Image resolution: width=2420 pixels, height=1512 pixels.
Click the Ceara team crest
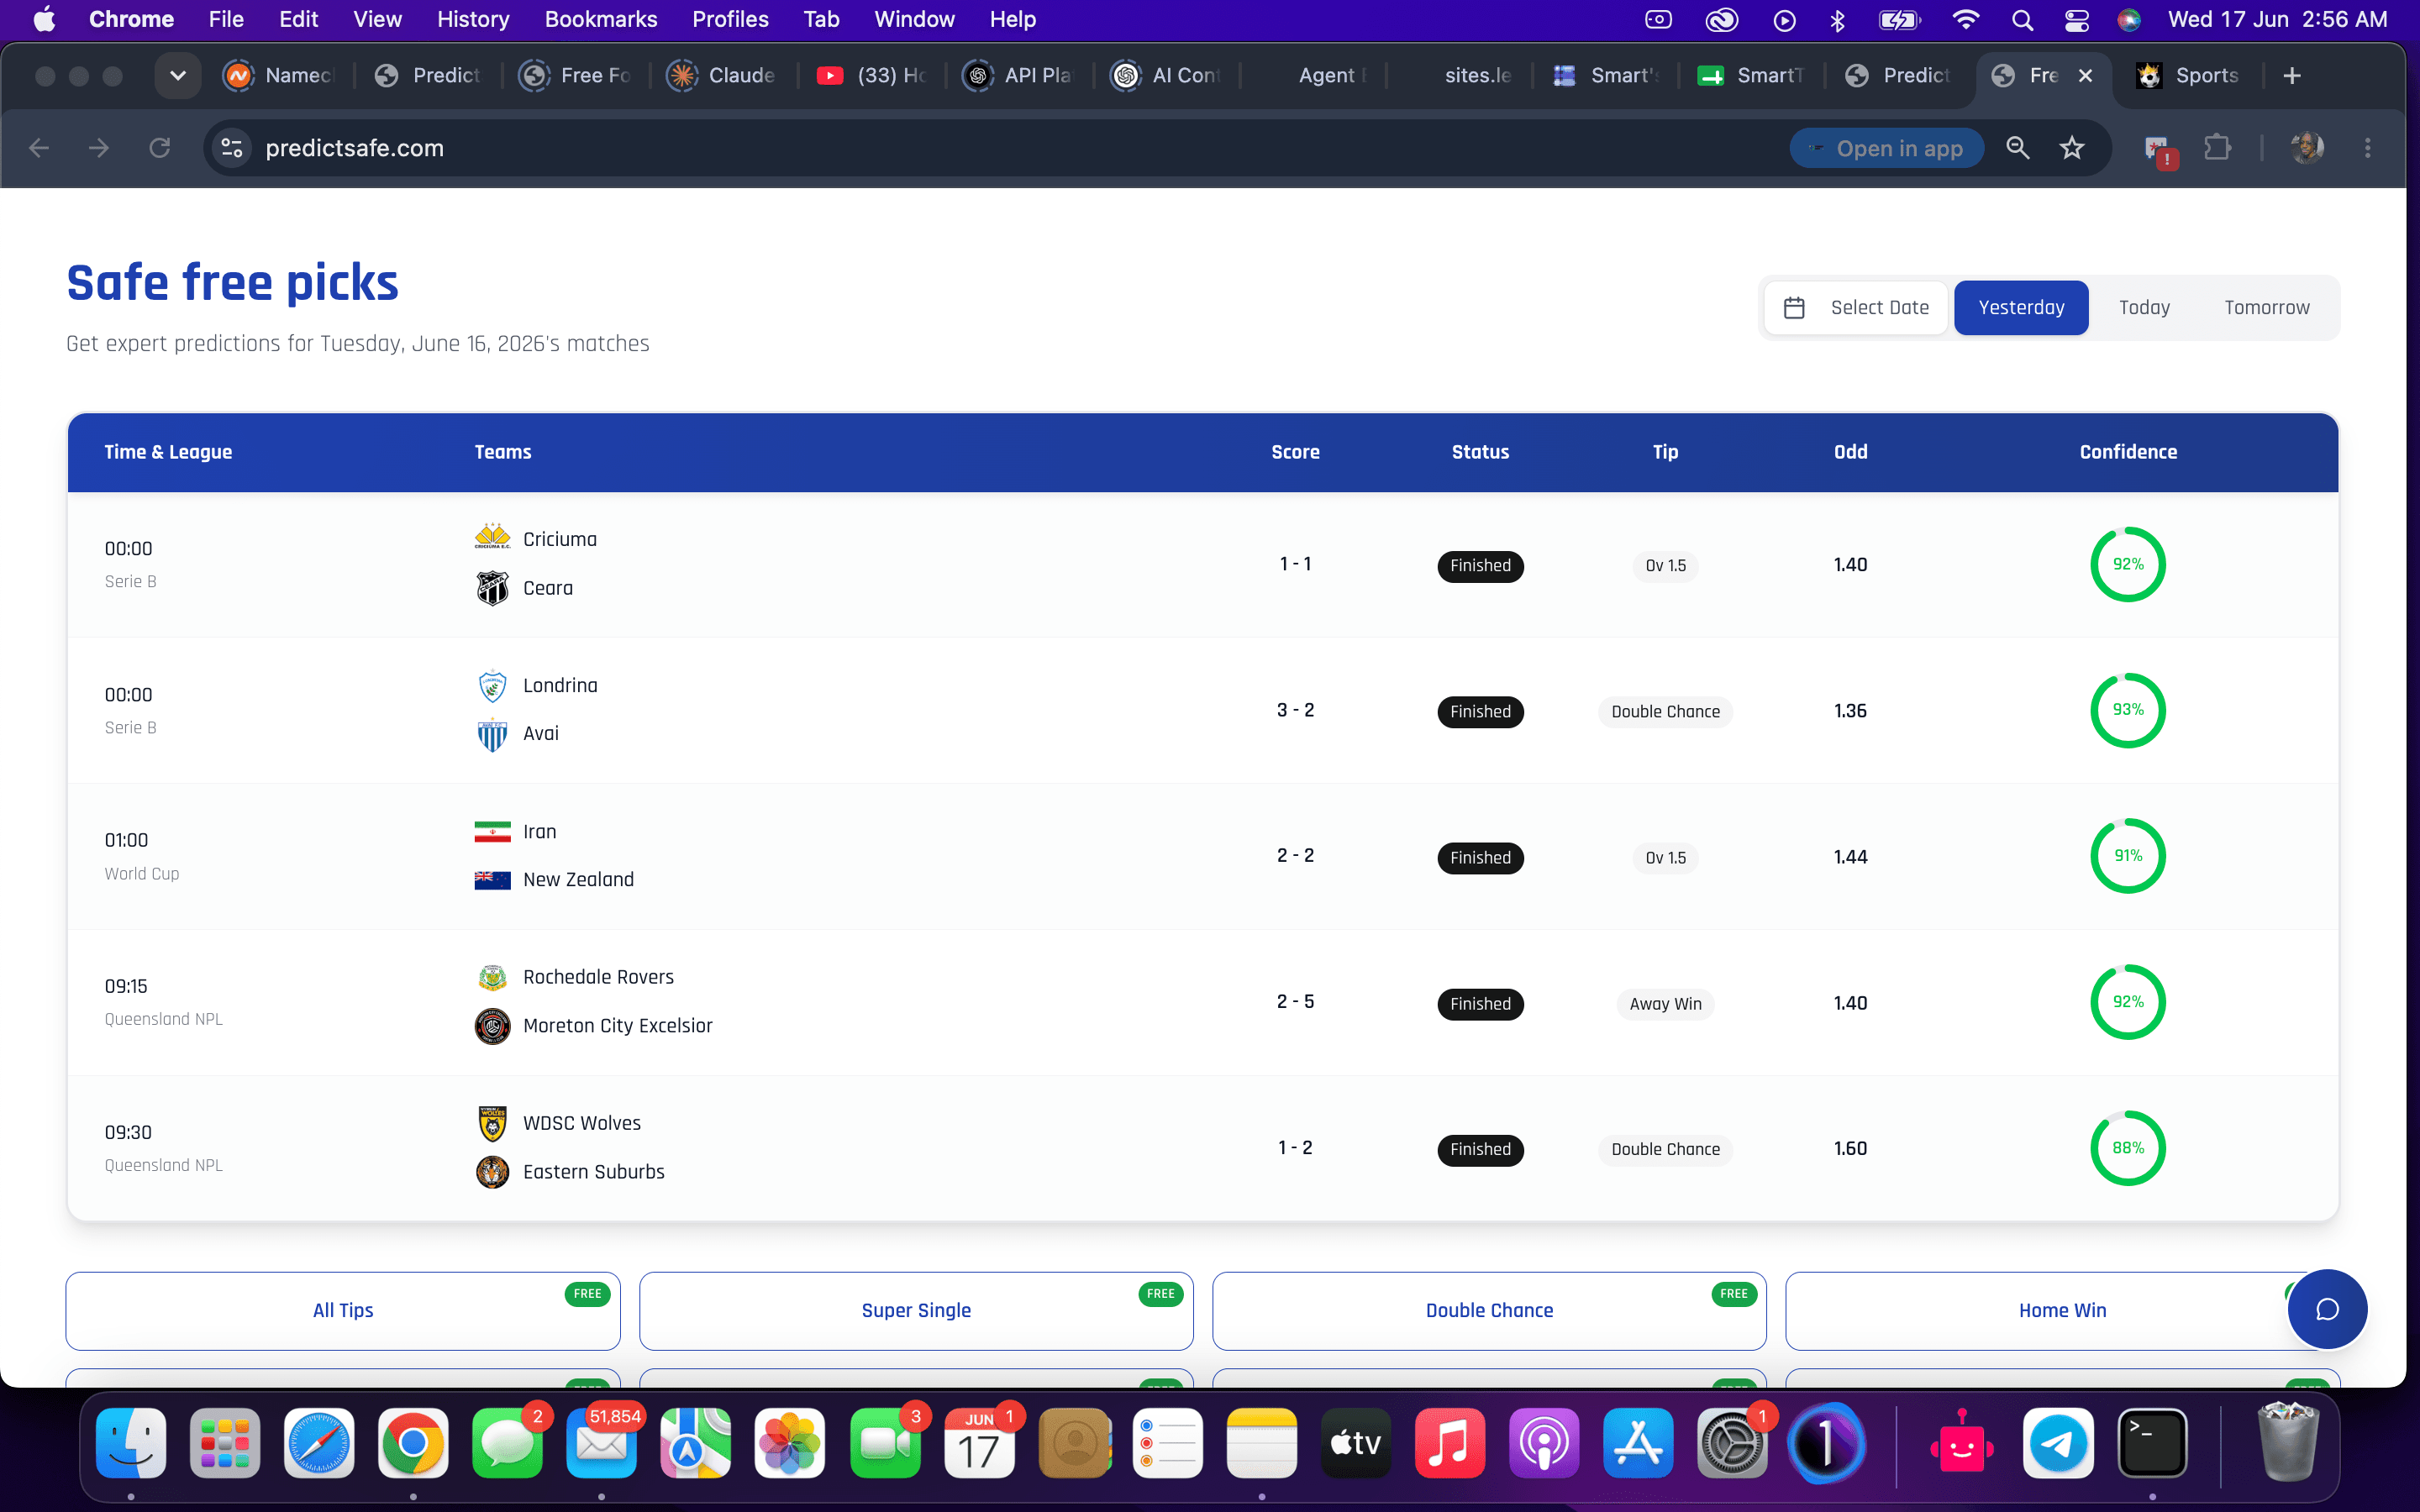(492, 588)
